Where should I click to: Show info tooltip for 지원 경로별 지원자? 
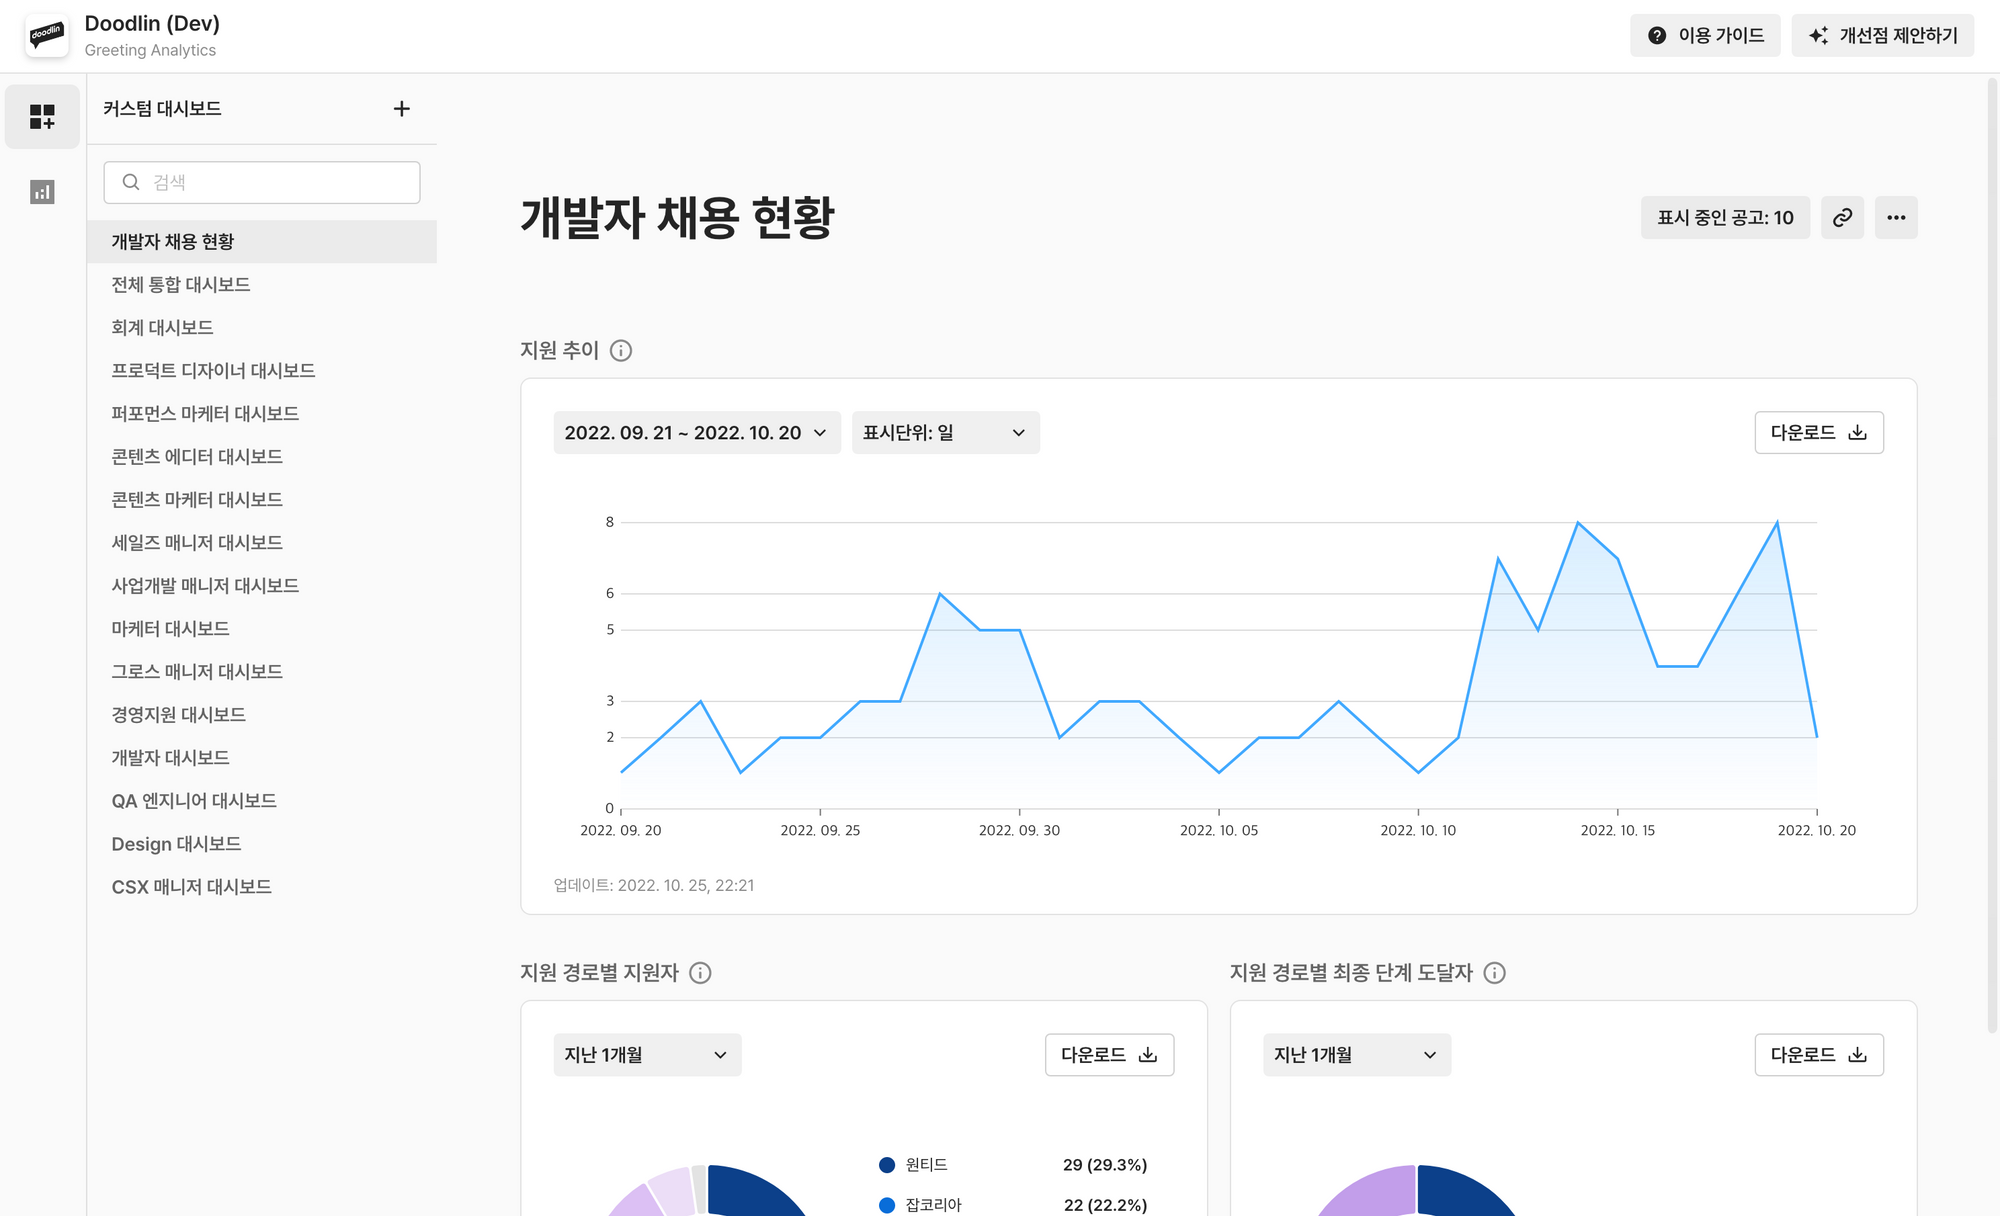tap(700, 973)
